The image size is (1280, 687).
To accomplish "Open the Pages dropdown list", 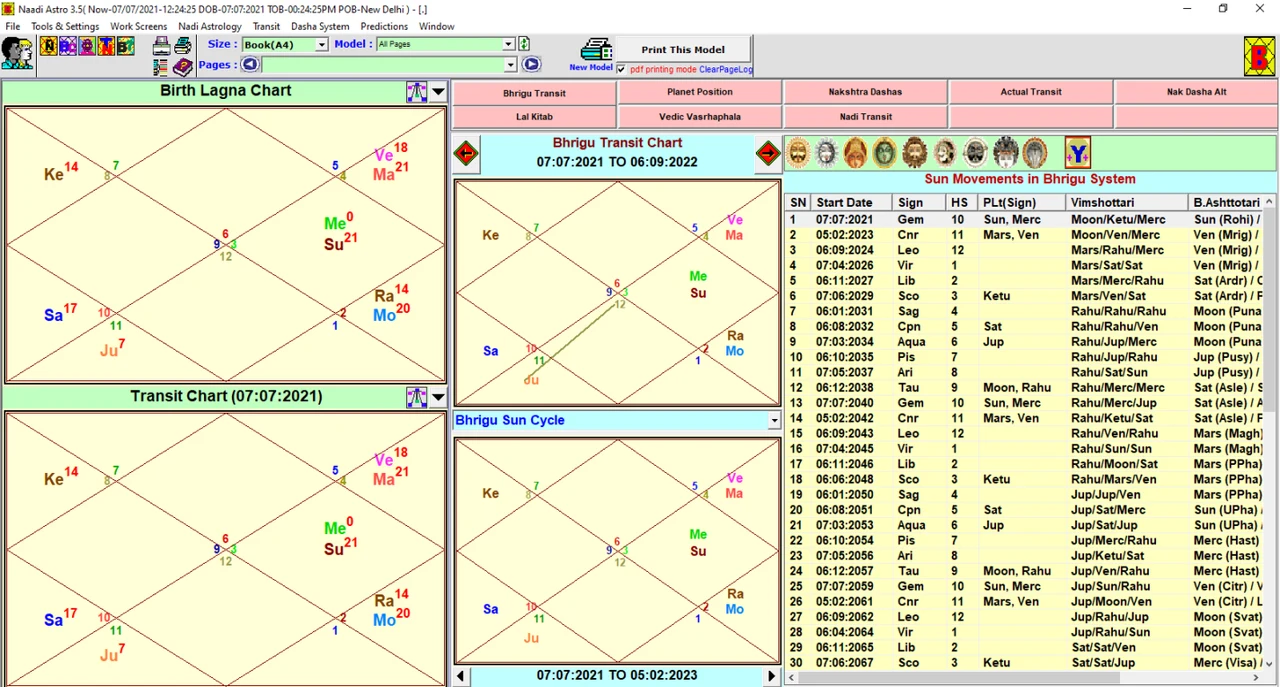I will (x=510, y=65).
